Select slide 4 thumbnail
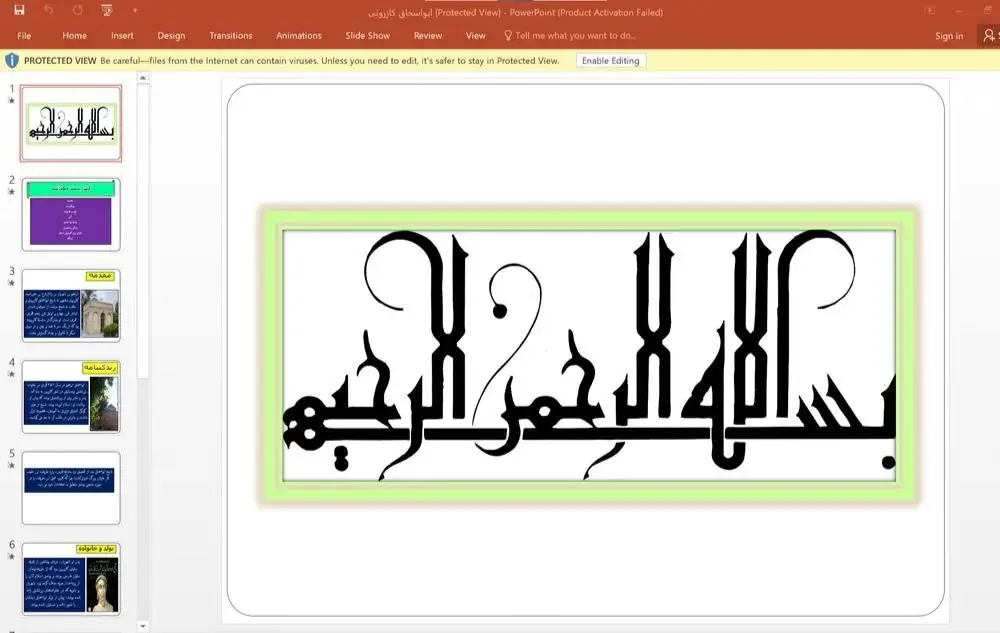 pos(71,397)
